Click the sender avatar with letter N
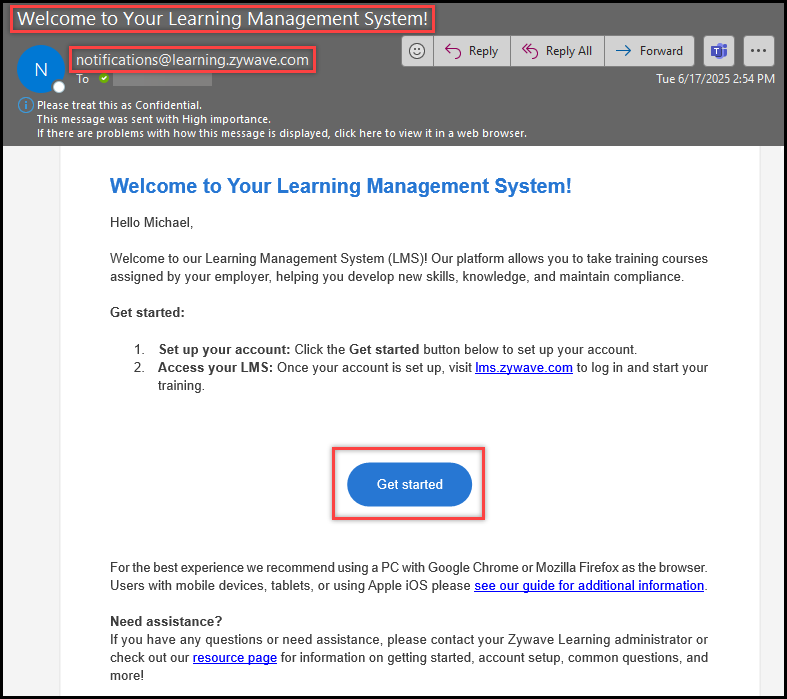 41,69
